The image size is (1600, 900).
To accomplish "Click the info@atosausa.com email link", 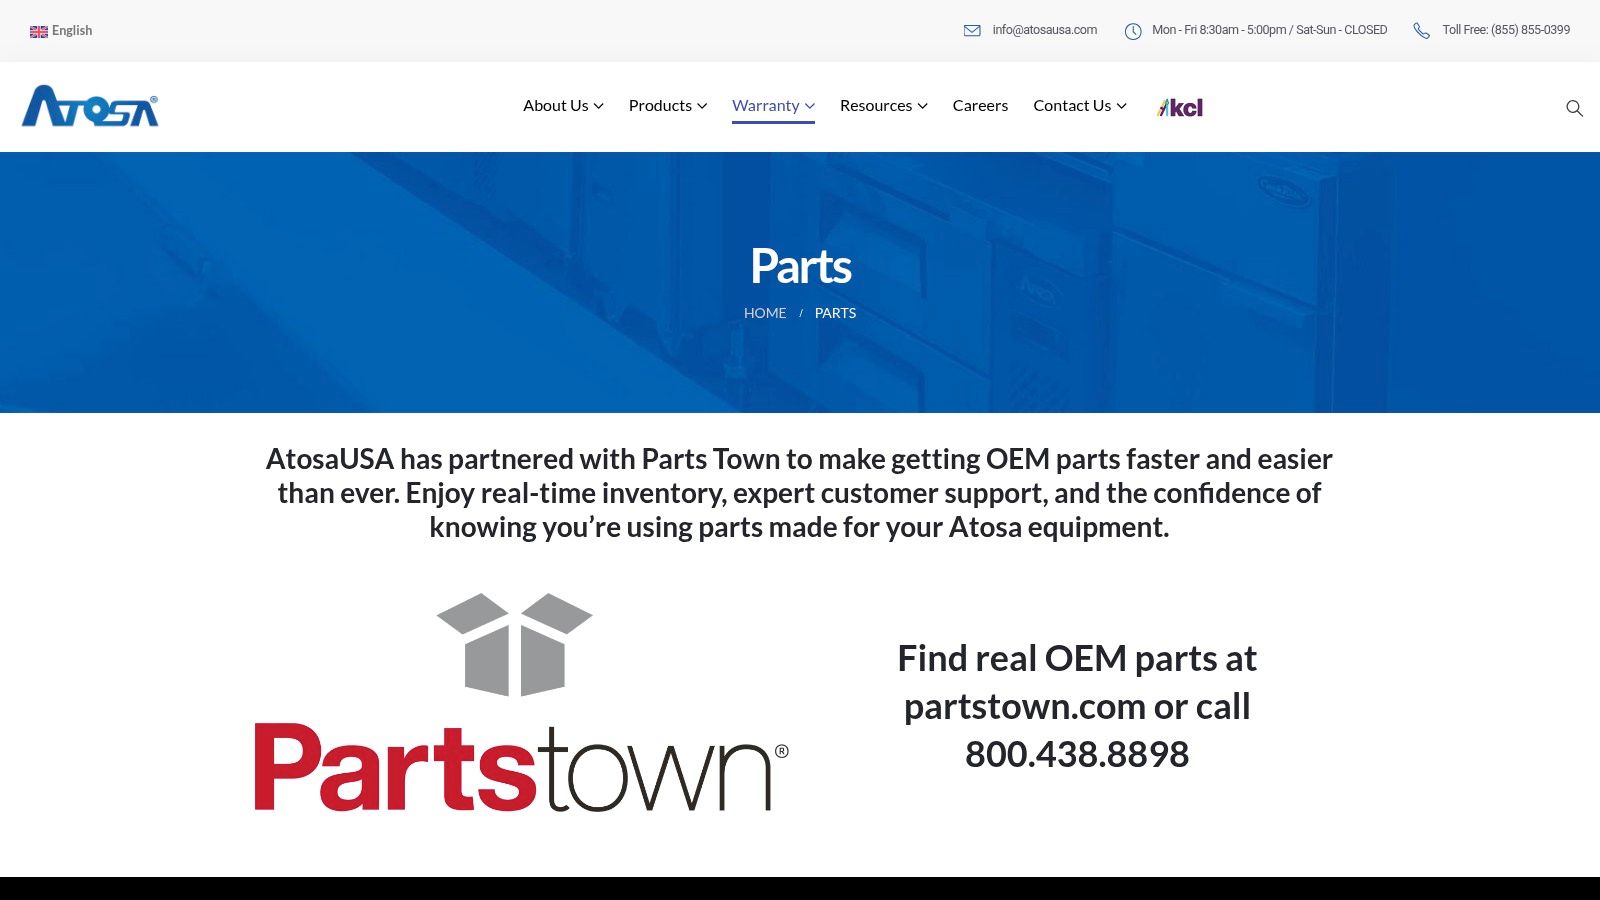I will point(1044,30).
